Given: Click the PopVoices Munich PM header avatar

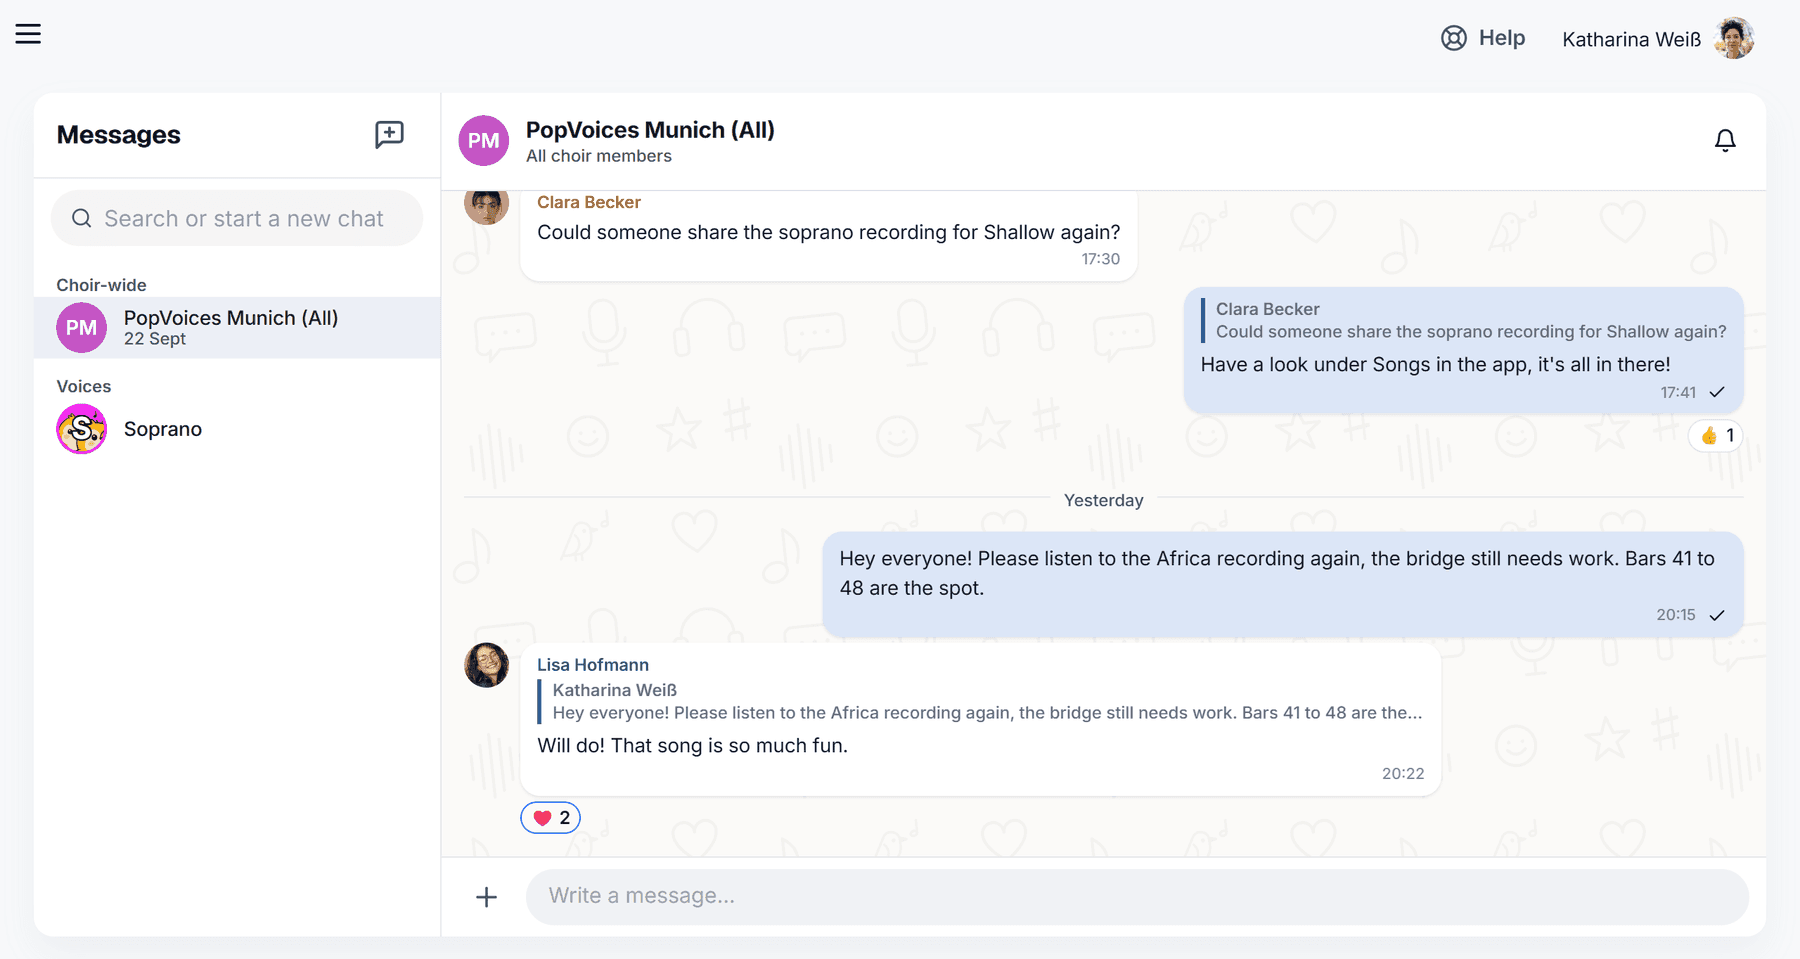Looking at the screenshot, I should click(484, 141).
